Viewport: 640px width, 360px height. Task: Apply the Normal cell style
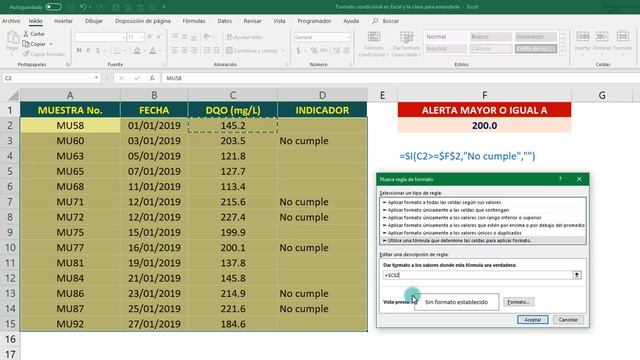(x=445, y=37)
